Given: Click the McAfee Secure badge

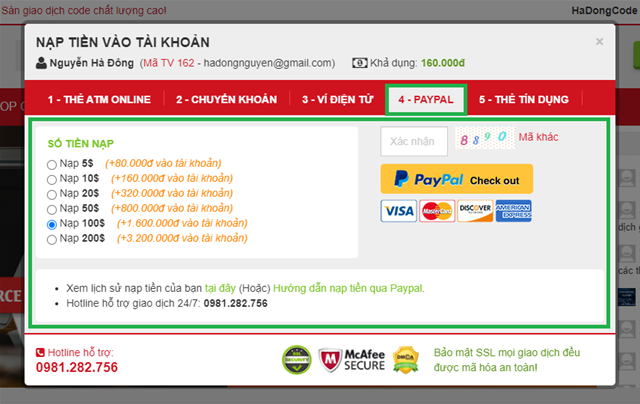Looking at the screenshot, I should pyautogui.click(x=351, y=360).
